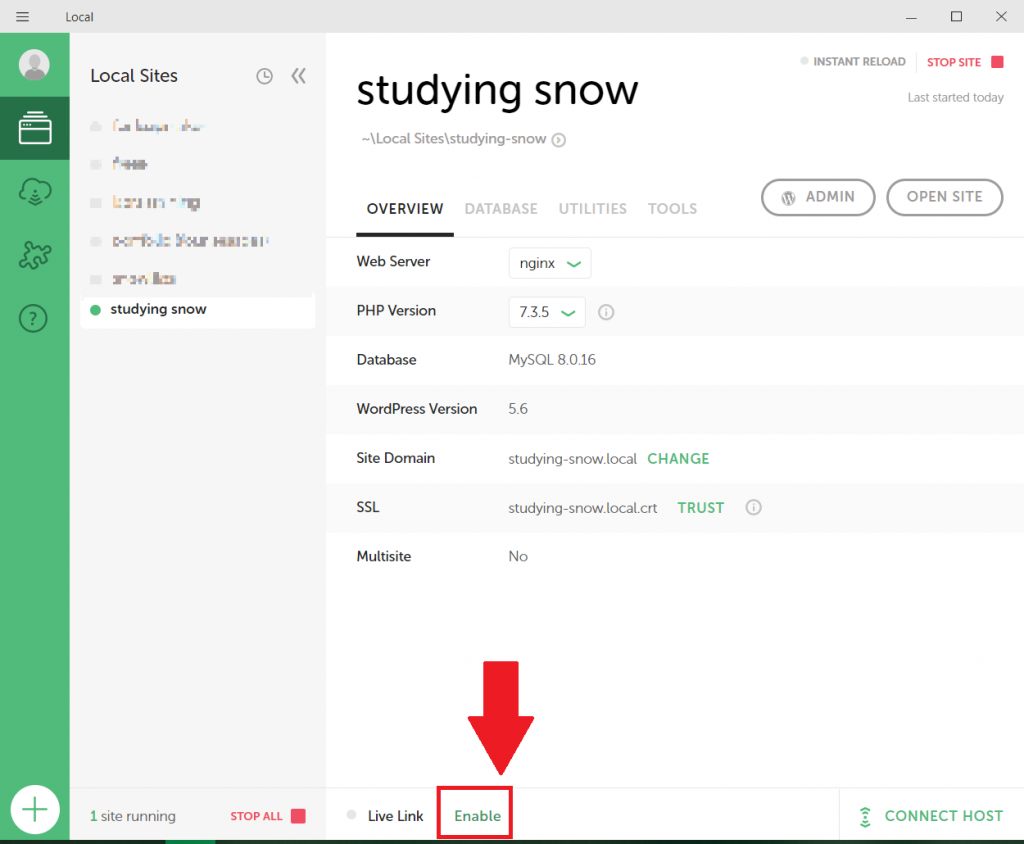Open the Cloud Backups sidebar icon
This screenshot has height=844, width=1024.
click(35, 192)
